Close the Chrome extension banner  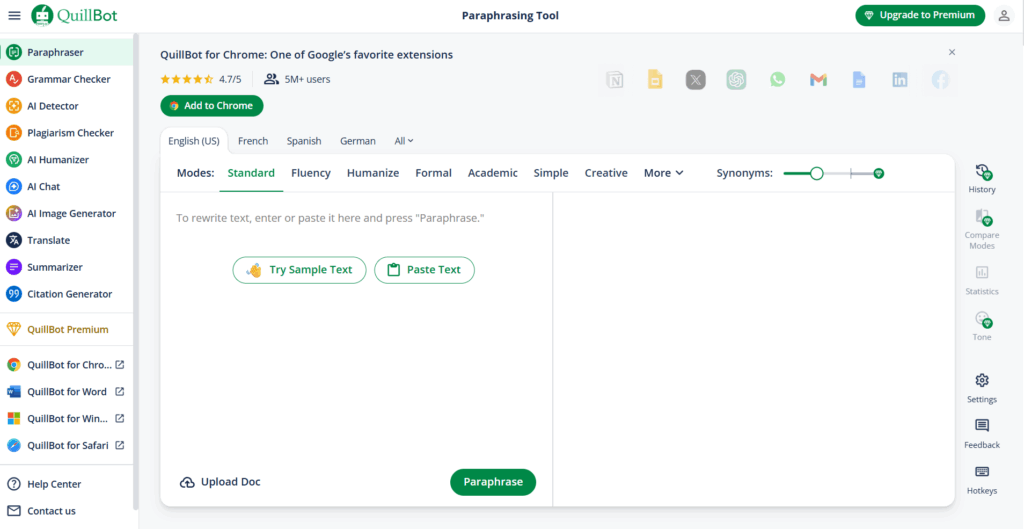point(952,52)
